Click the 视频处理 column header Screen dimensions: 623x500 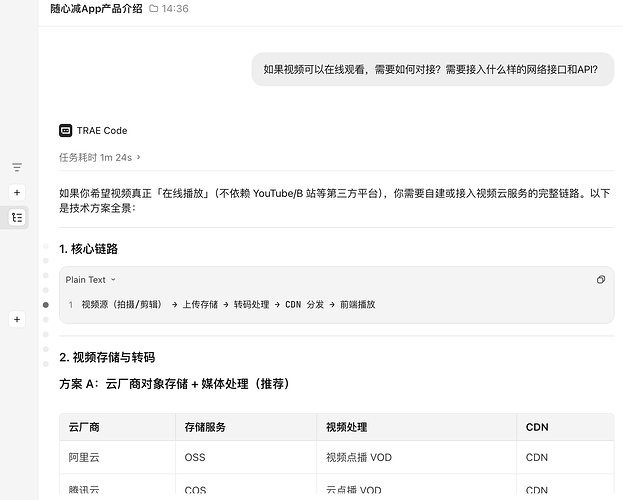(x=416, y=427)
